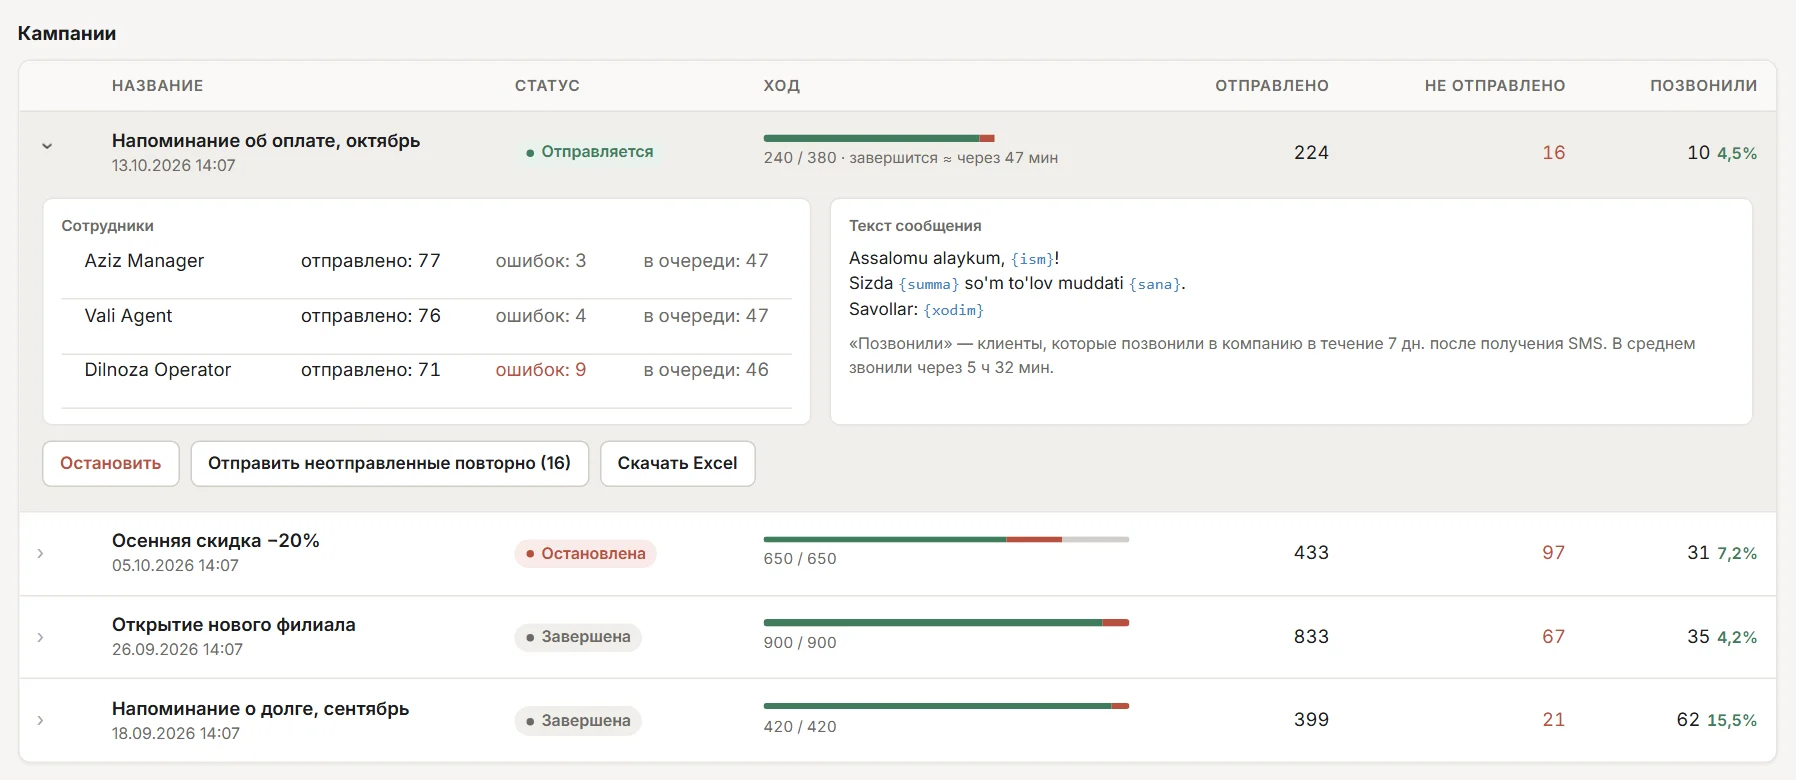The height and width of the screenshot is (780, 1796).
Task: Click not-sent count '97'
Action: click(1553, 553)
